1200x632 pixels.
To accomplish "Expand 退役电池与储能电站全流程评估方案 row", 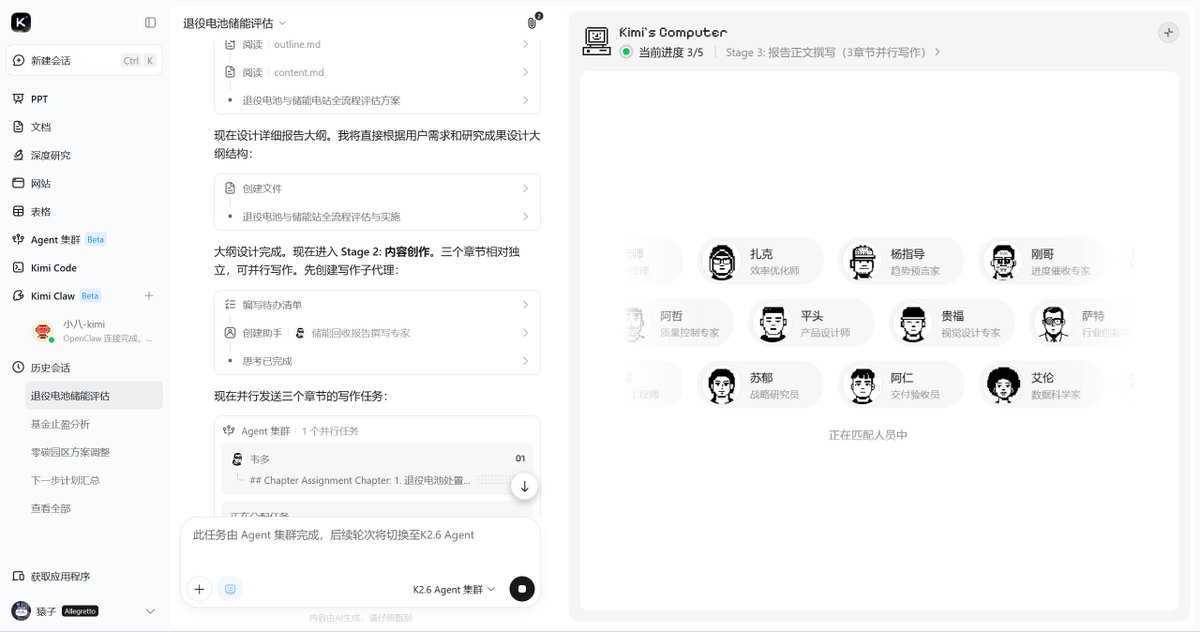I will point(377,100).
